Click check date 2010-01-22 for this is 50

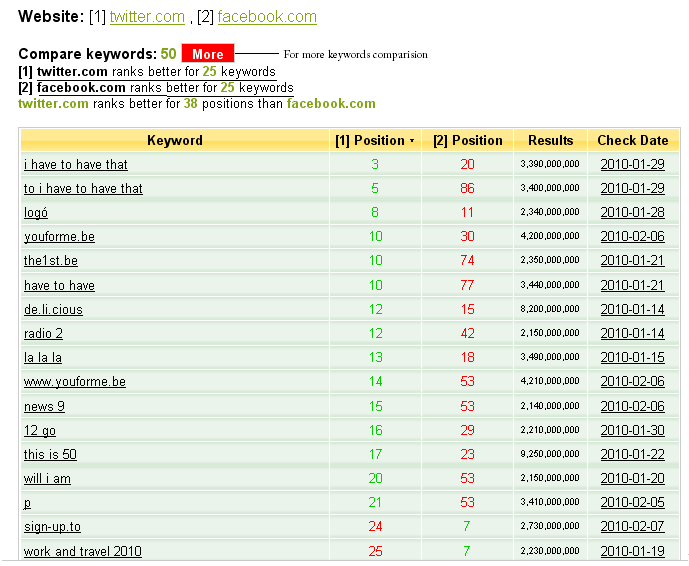point(633,454)
